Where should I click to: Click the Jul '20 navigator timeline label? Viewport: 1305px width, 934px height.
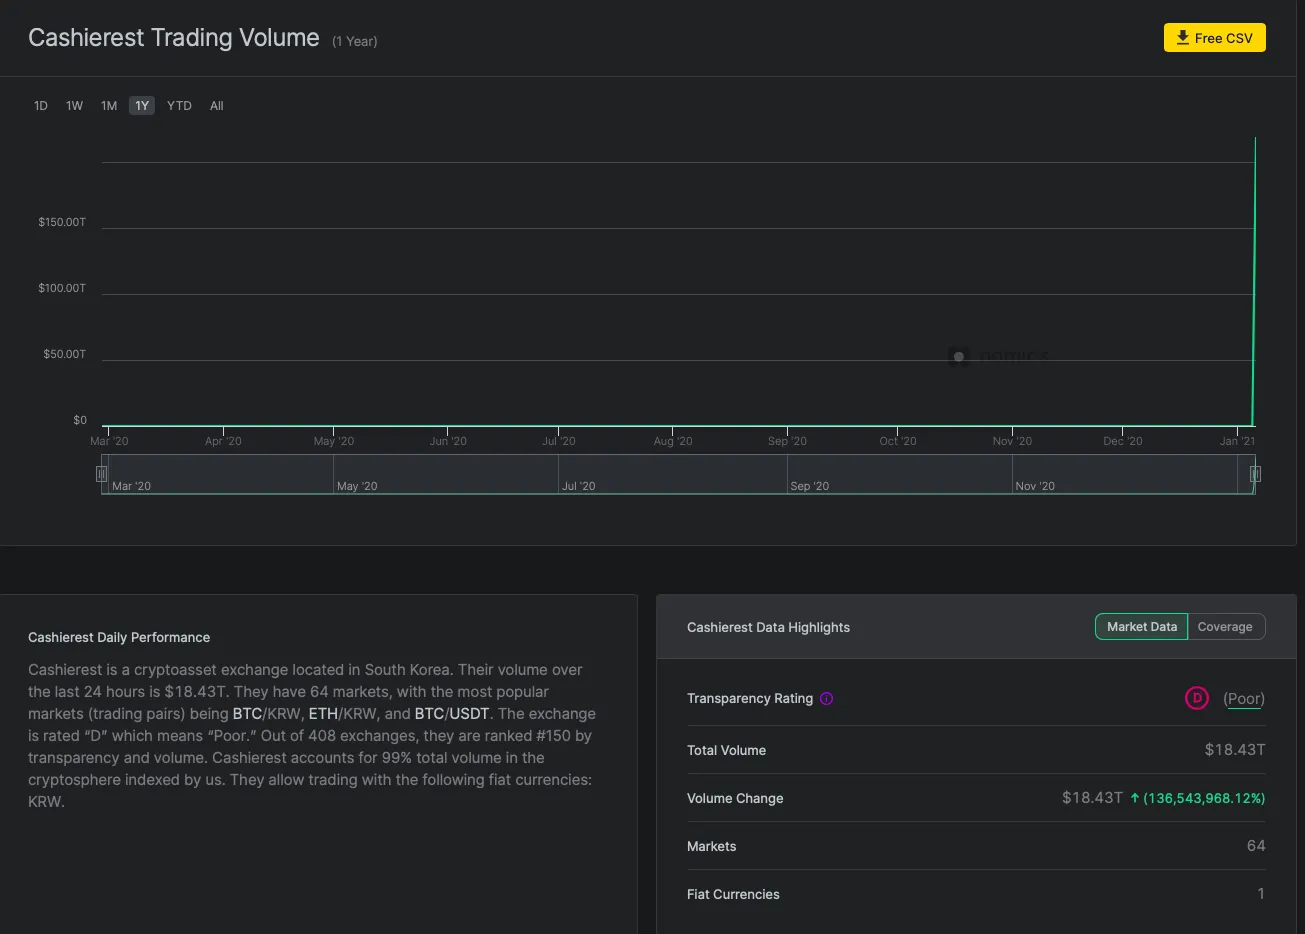pos(578,486)
